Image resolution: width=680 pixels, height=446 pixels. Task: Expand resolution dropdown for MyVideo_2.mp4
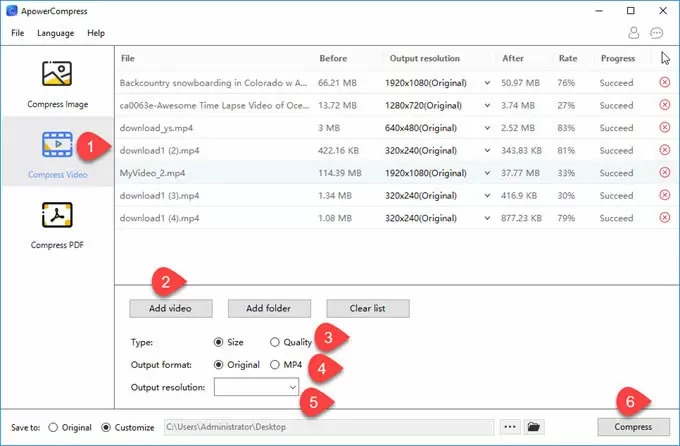[x=487, y=173]
